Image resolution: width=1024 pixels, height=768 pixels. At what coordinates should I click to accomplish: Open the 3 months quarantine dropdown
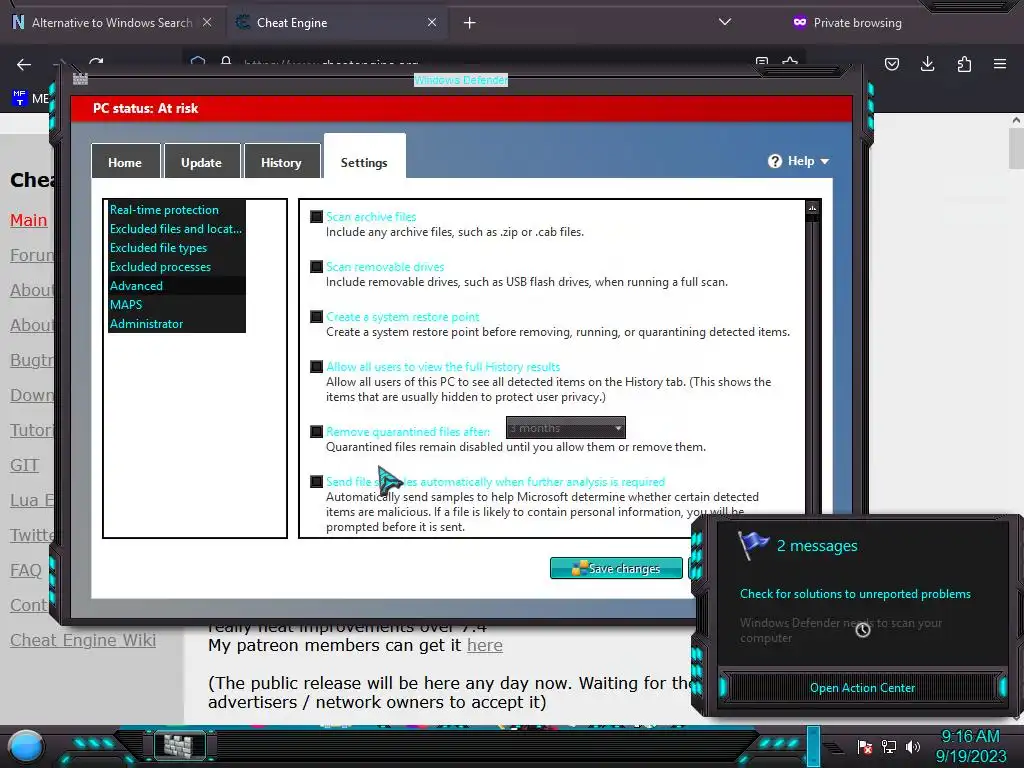click(x=566, y=428)
